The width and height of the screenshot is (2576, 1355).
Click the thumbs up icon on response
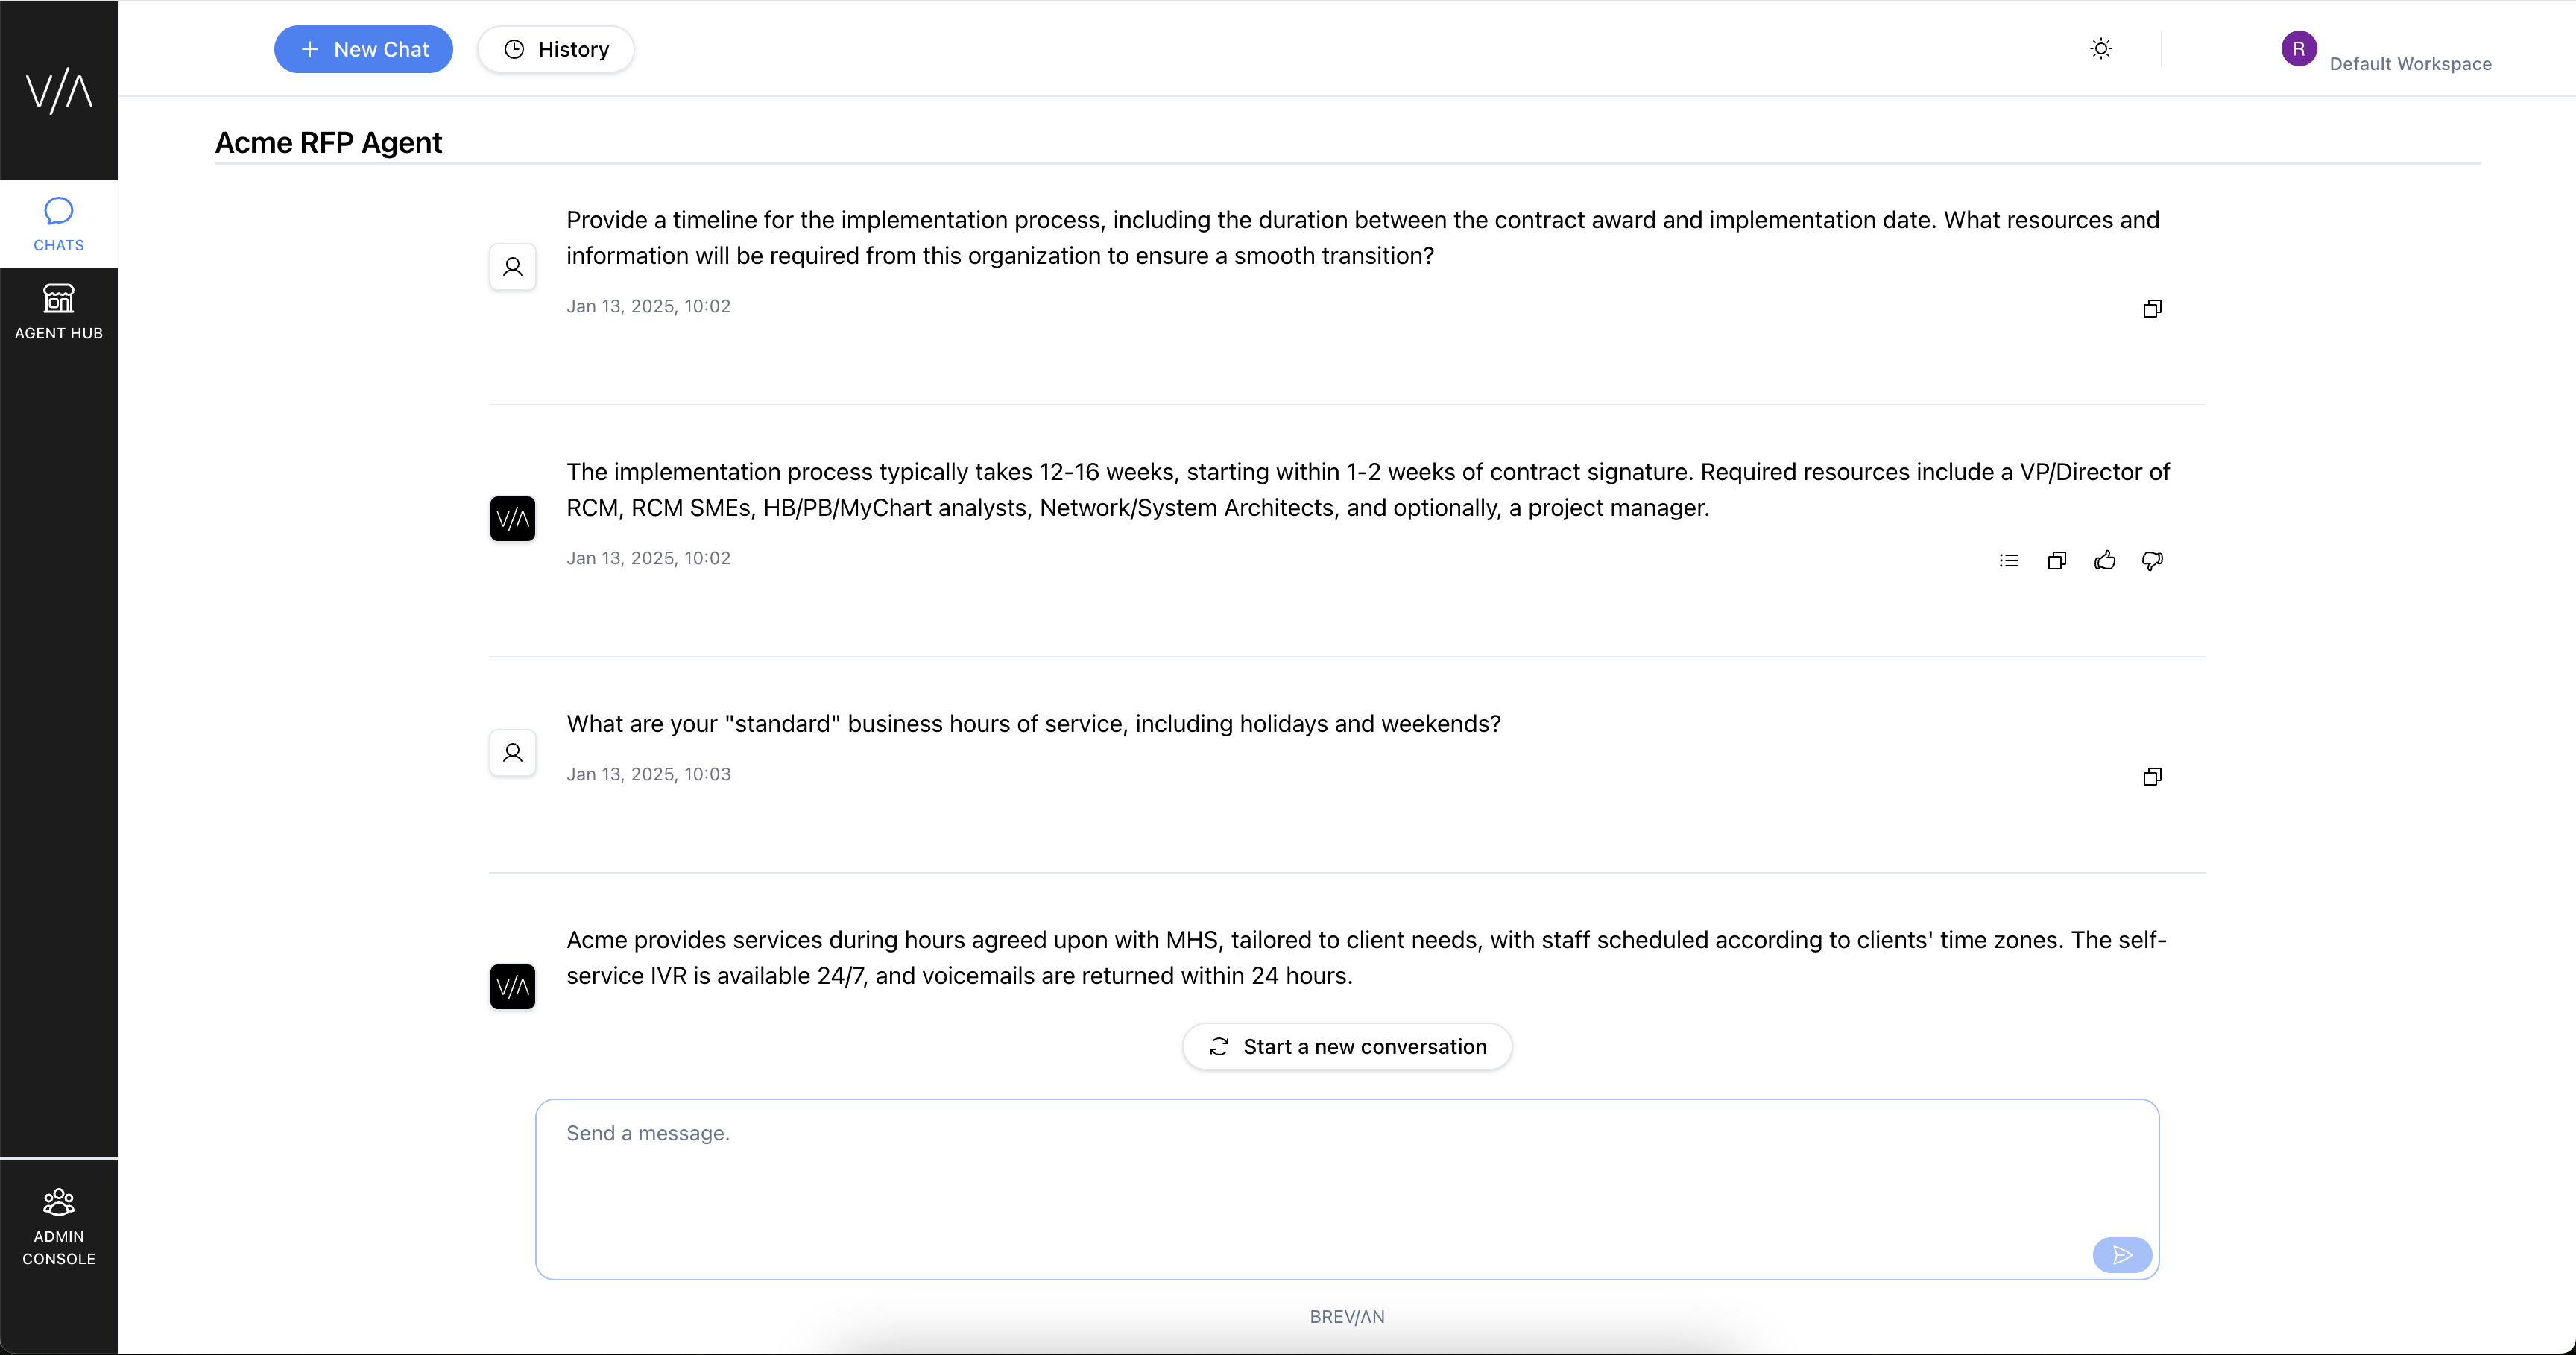click(x=2104, y=560)
